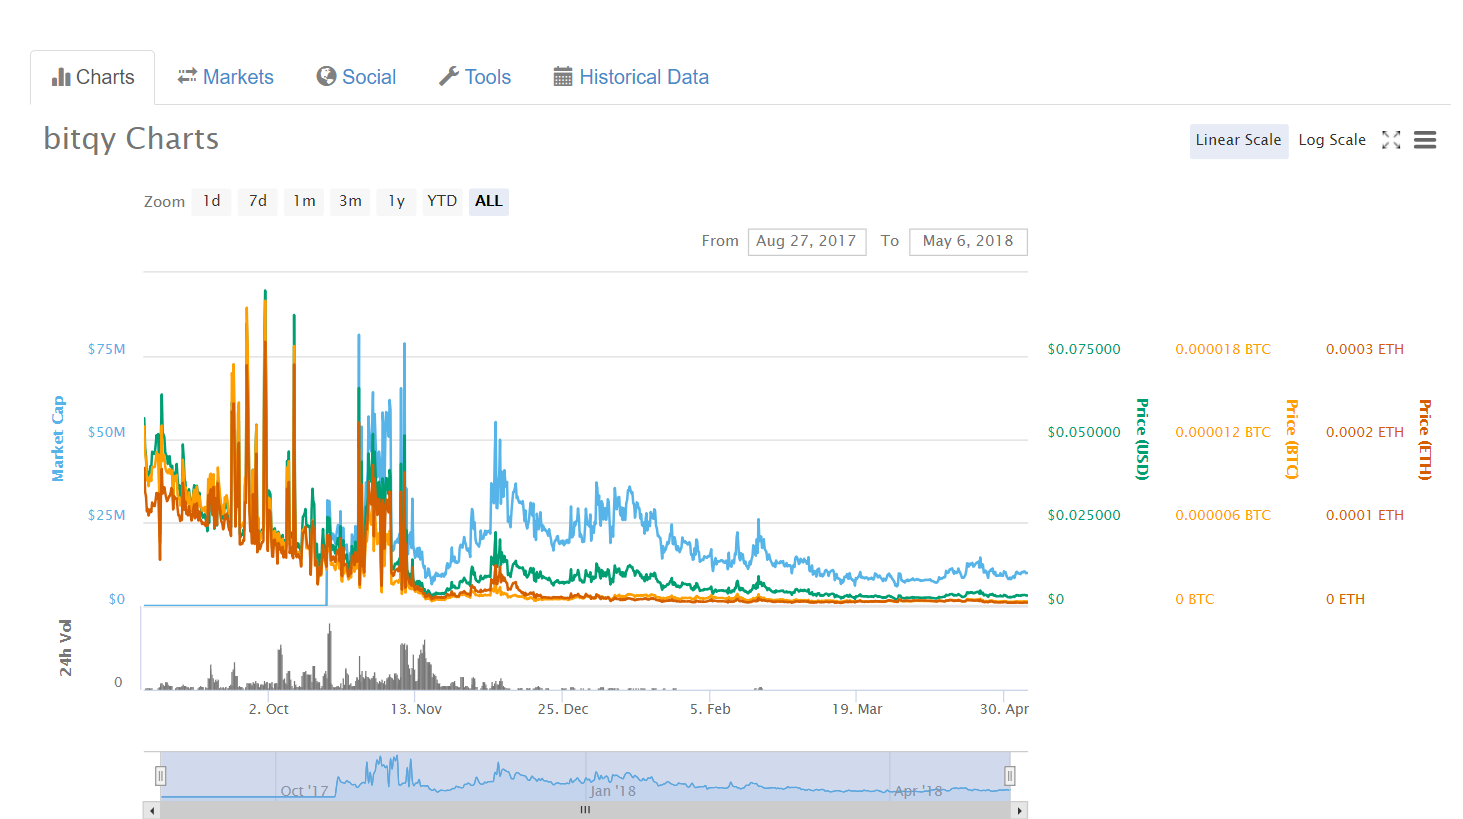This screenshot has width=1463, height=819.
Task: Open the Social tab
Action: click(356, 77)
